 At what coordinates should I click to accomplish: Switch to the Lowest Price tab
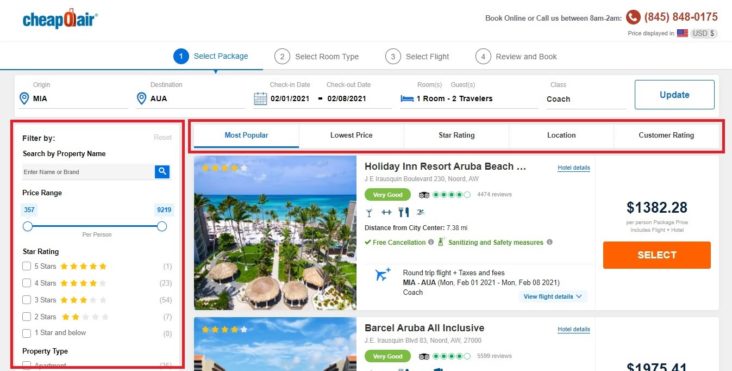point(351,135)
